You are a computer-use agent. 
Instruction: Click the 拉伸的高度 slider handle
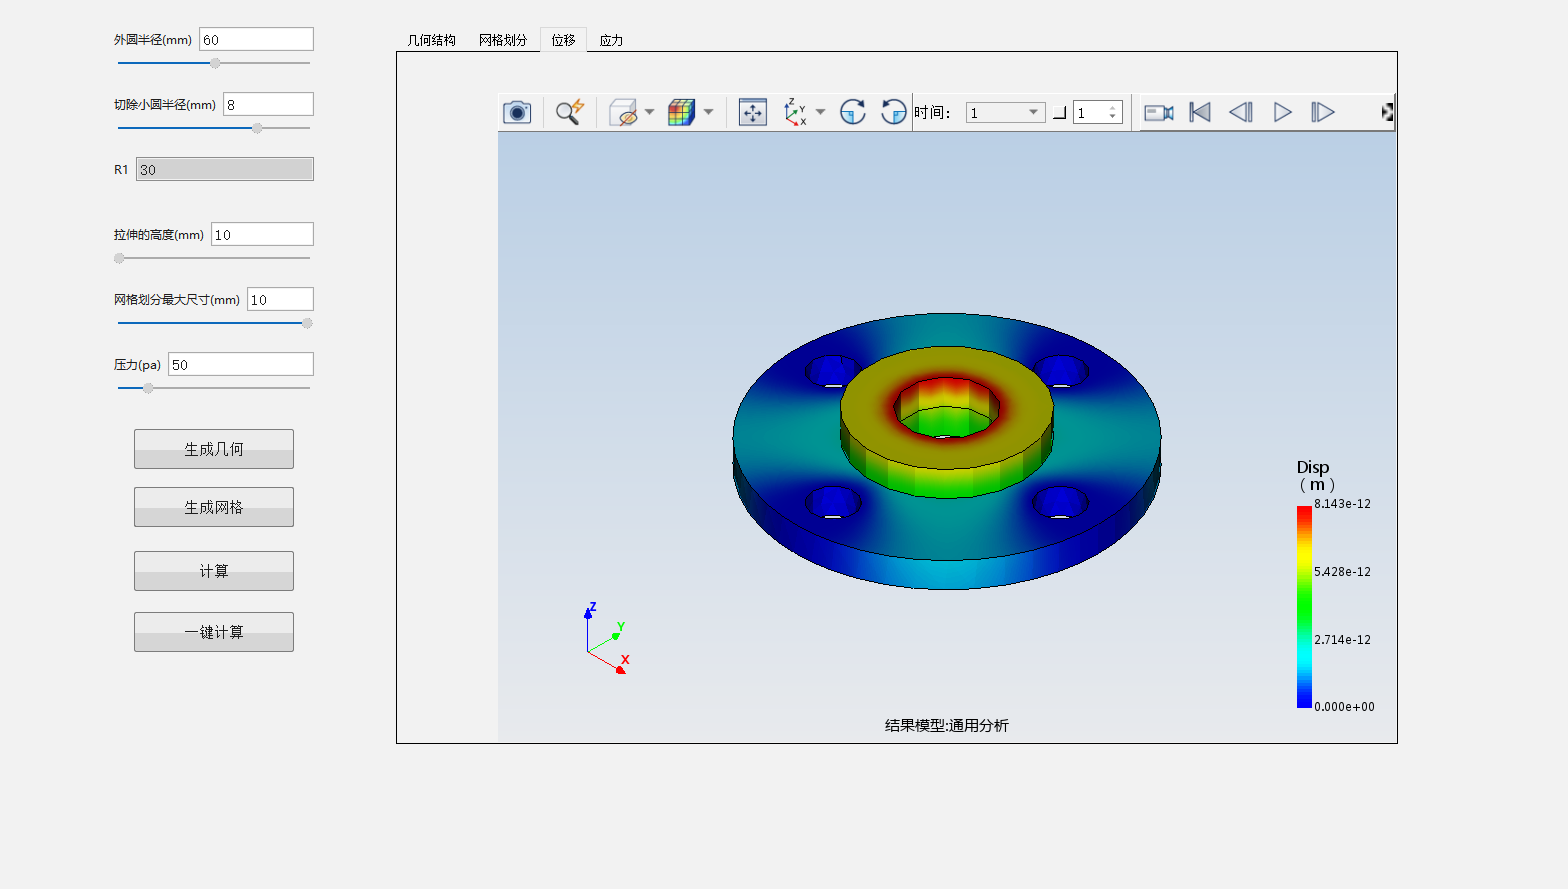tap(119, 258)
